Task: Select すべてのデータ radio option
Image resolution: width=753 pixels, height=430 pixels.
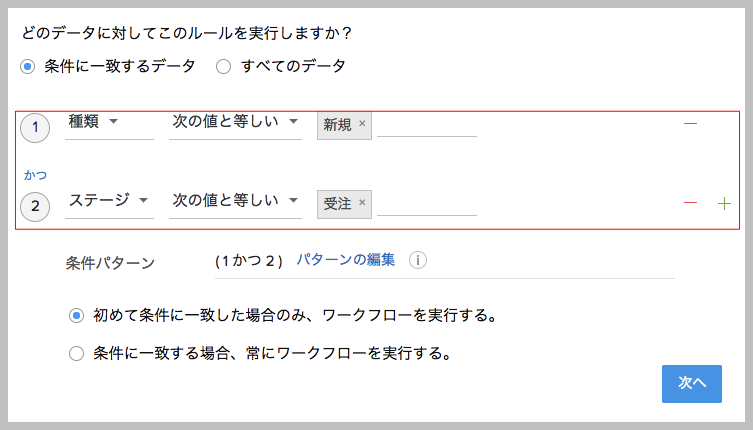Action: [x=223, y=66]
